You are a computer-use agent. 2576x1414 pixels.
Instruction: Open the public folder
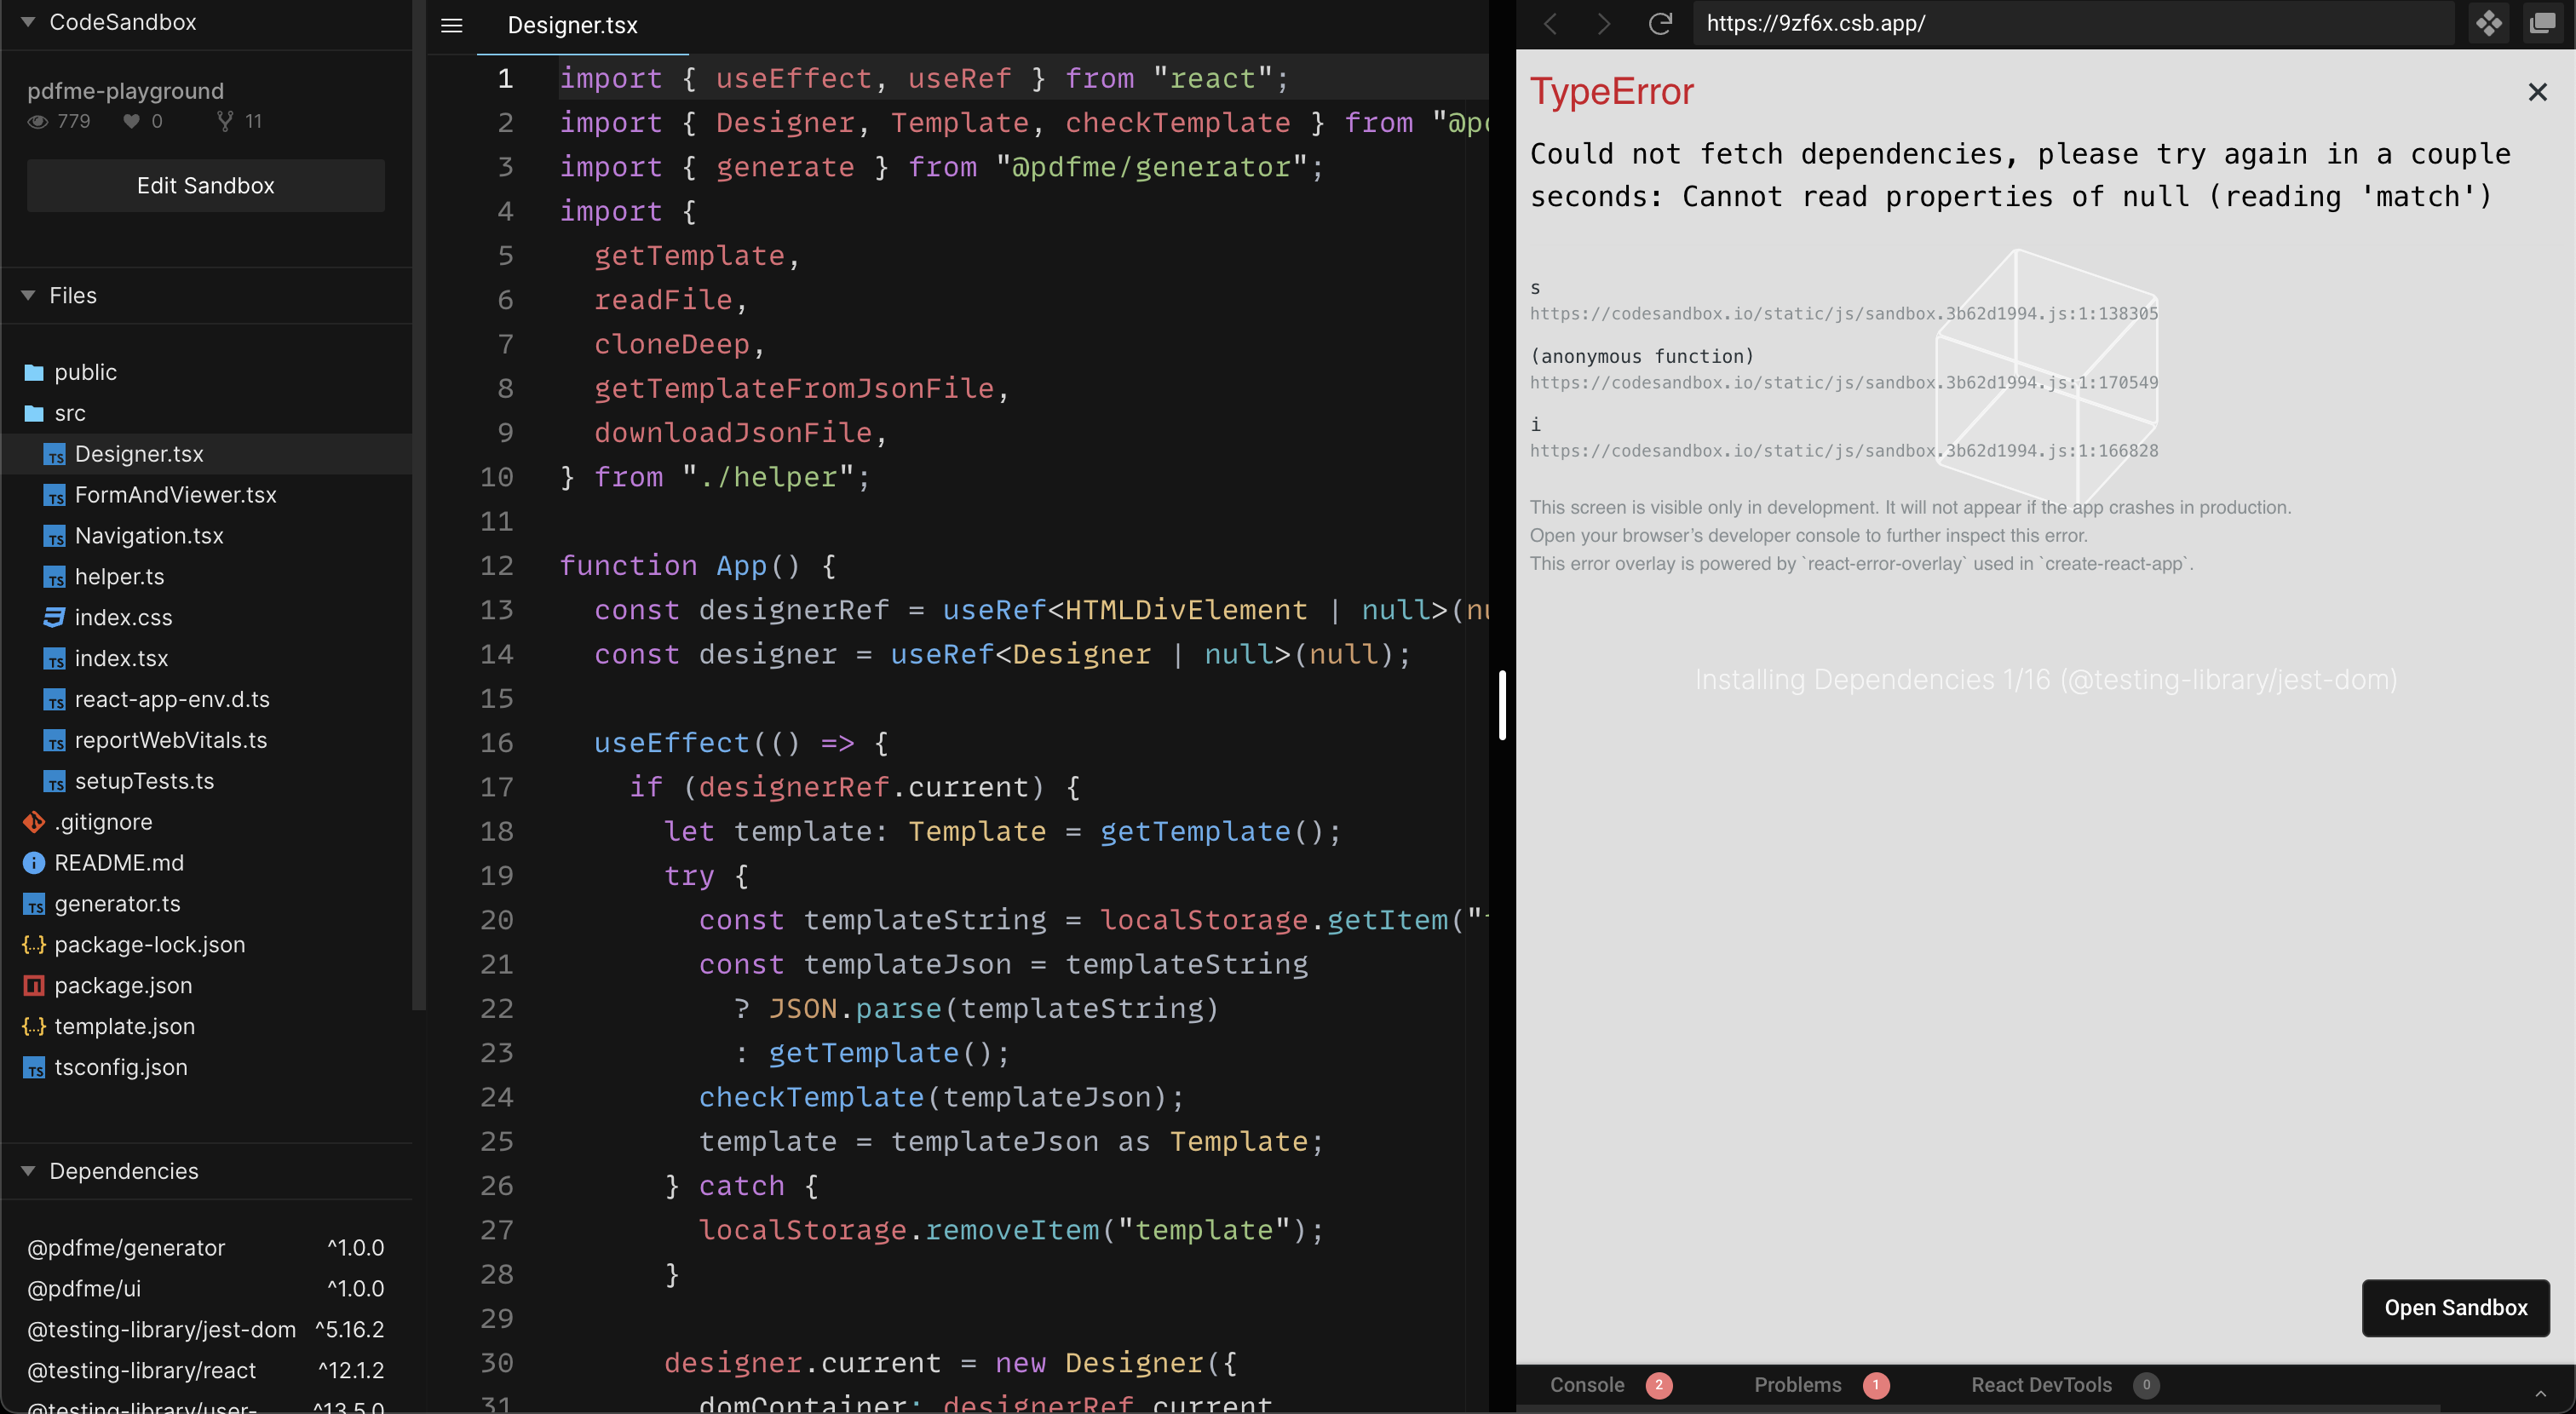coord(206,372)
